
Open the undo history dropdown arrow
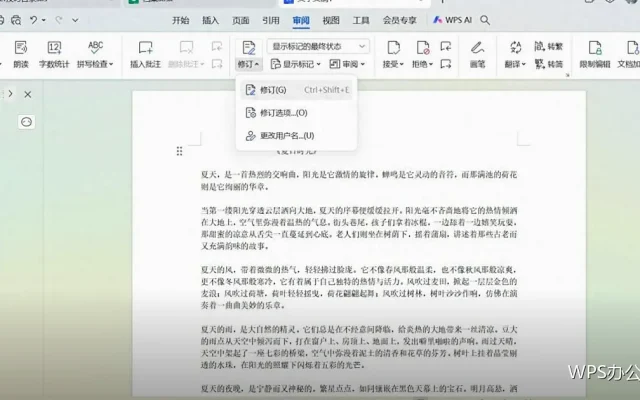[x=44, y=20]
